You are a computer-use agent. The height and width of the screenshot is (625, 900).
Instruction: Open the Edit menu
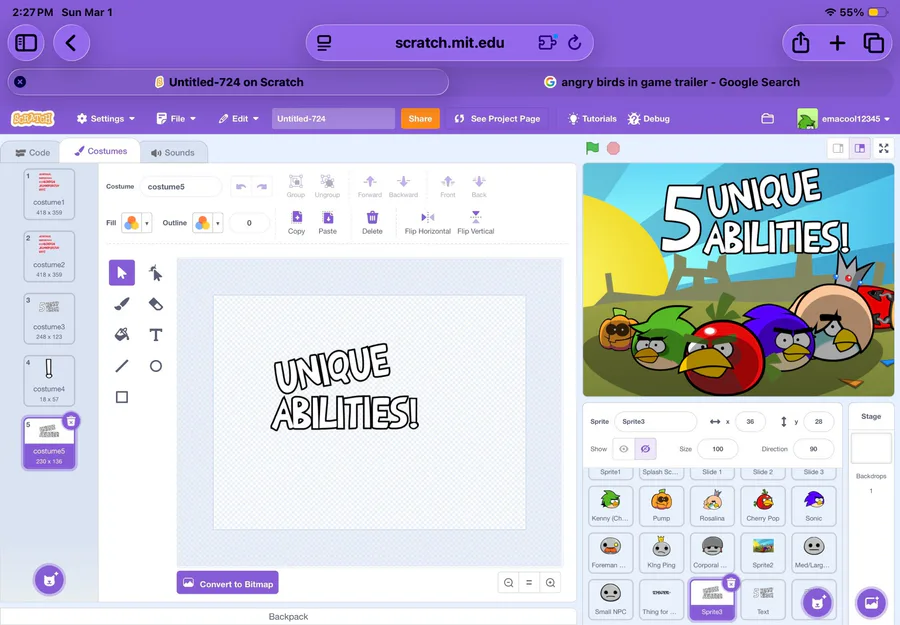[x=238, y=119]
